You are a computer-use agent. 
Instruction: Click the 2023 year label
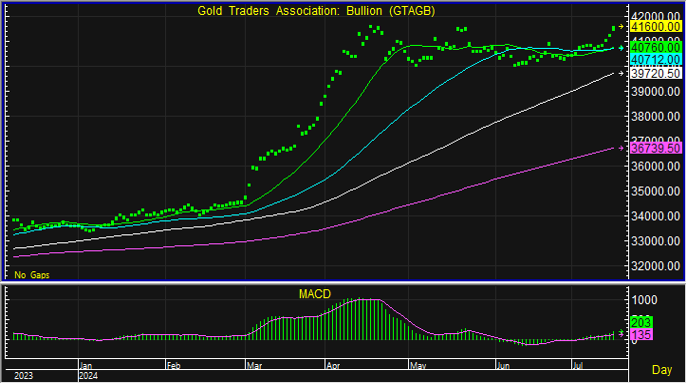(x=23, y=376)
